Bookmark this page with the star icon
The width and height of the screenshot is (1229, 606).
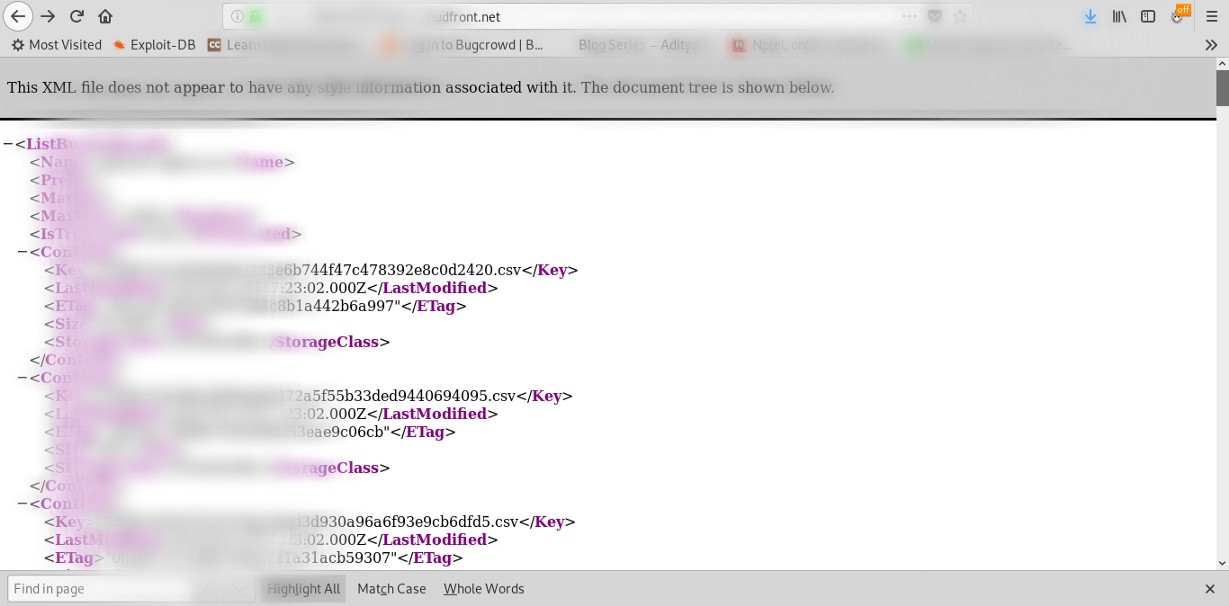[960, 16]
